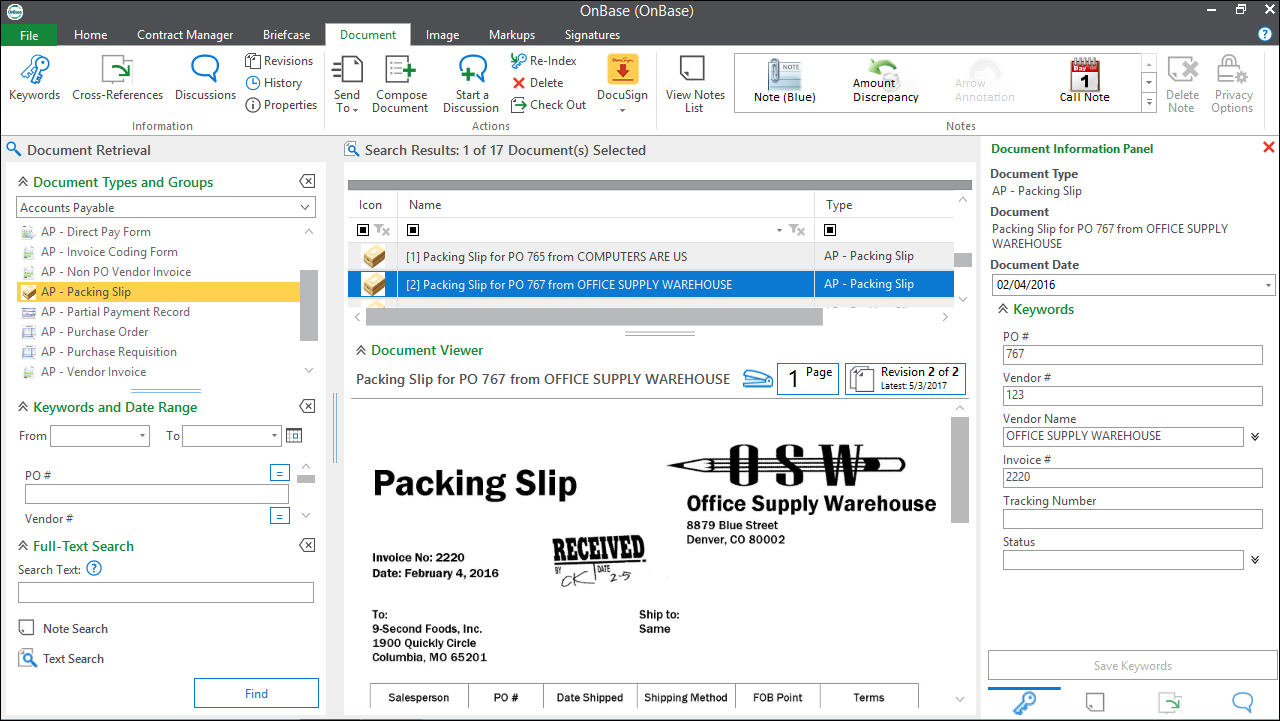The height and width of the screenshot is (721, 1280).
Task: Switch to the Home tab
Action: [90, 35]
